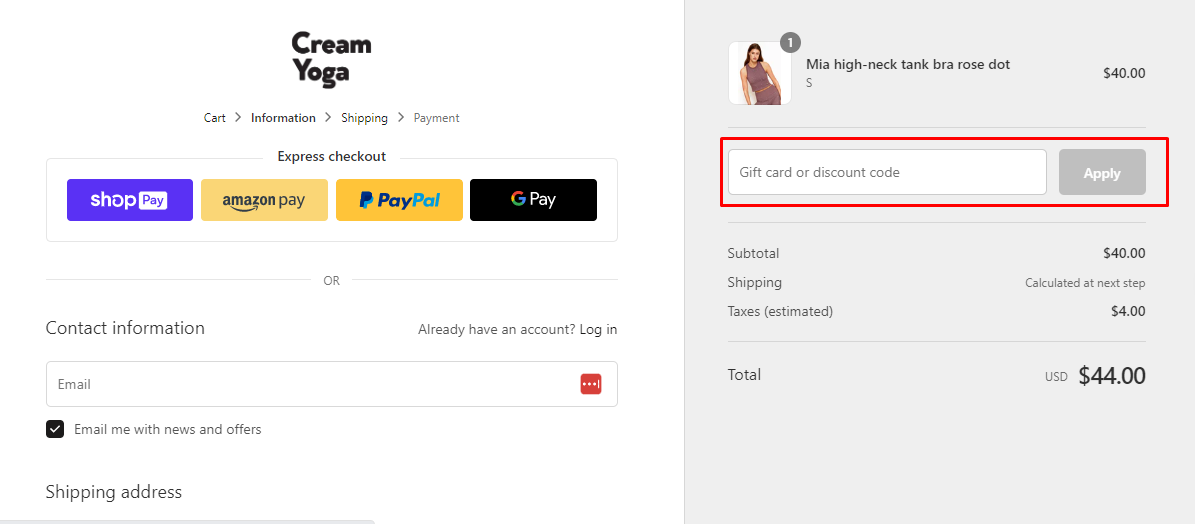Click the Apply discount button
Image resolution: width=1195 pixels, height=524 pixels.
pyautogui.click(x=1102, y=172)
